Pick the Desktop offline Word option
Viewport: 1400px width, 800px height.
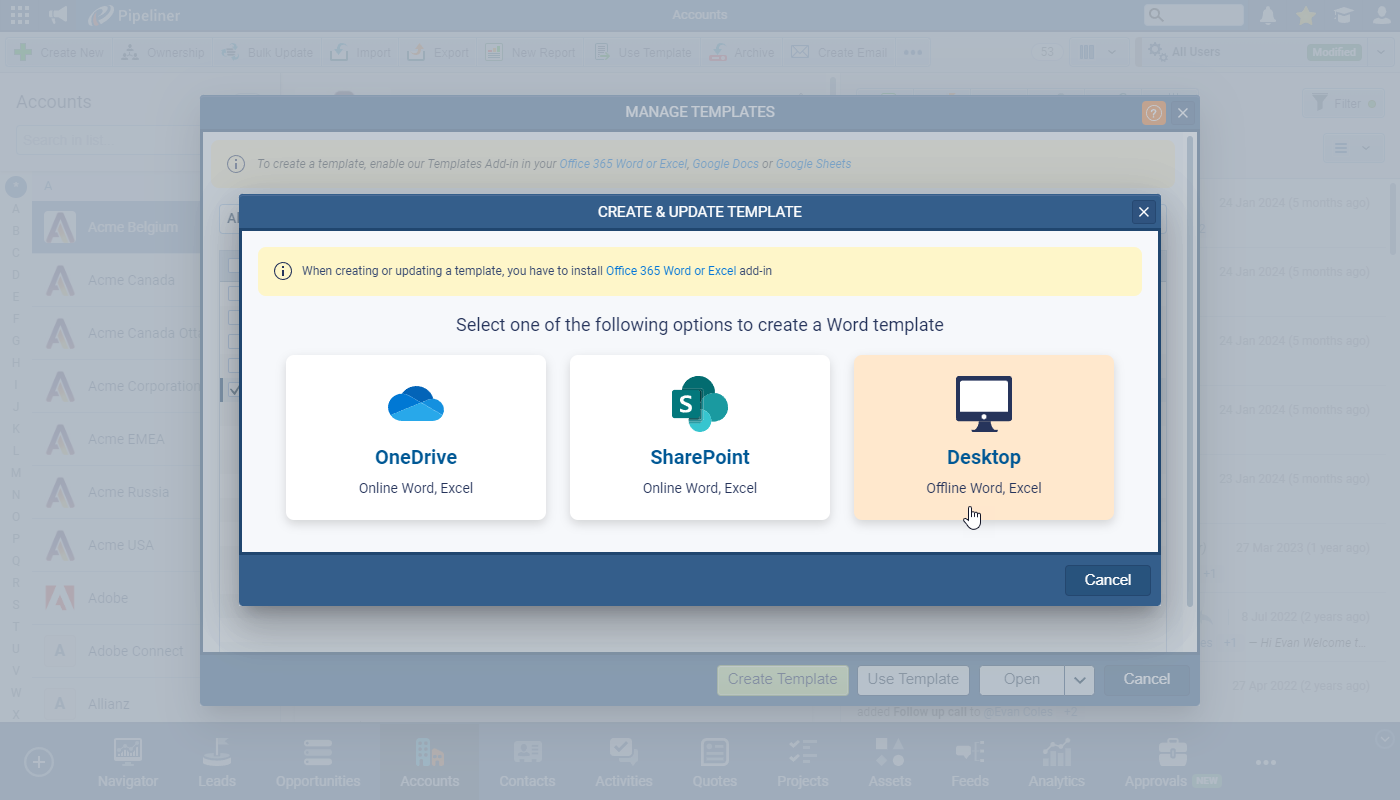pos(983,437)
